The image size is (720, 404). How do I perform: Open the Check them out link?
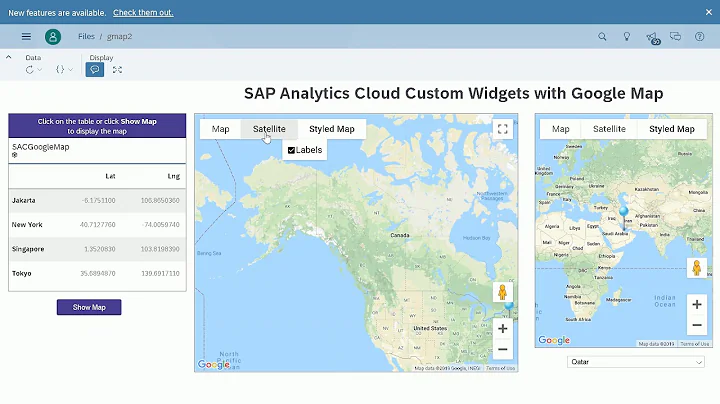pyautogui.click(x=143, y=12)
